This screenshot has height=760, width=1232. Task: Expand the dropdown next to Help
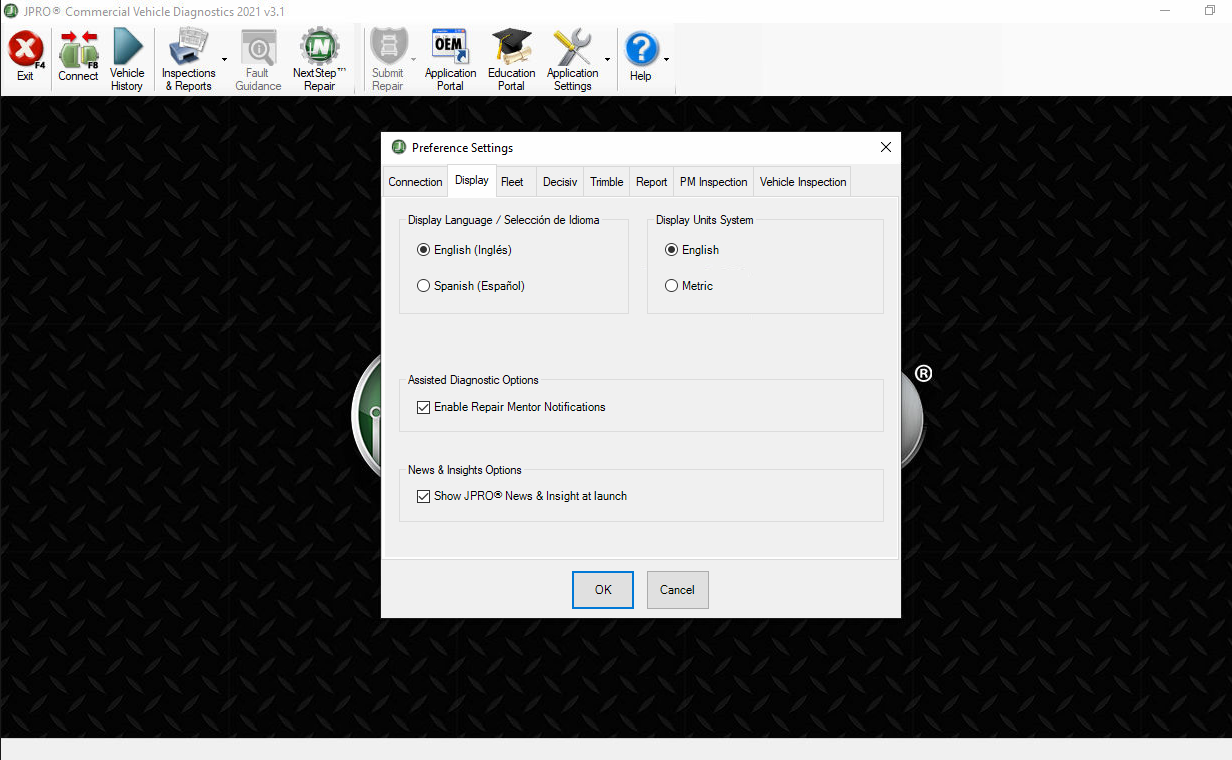(x=666, y=58)
